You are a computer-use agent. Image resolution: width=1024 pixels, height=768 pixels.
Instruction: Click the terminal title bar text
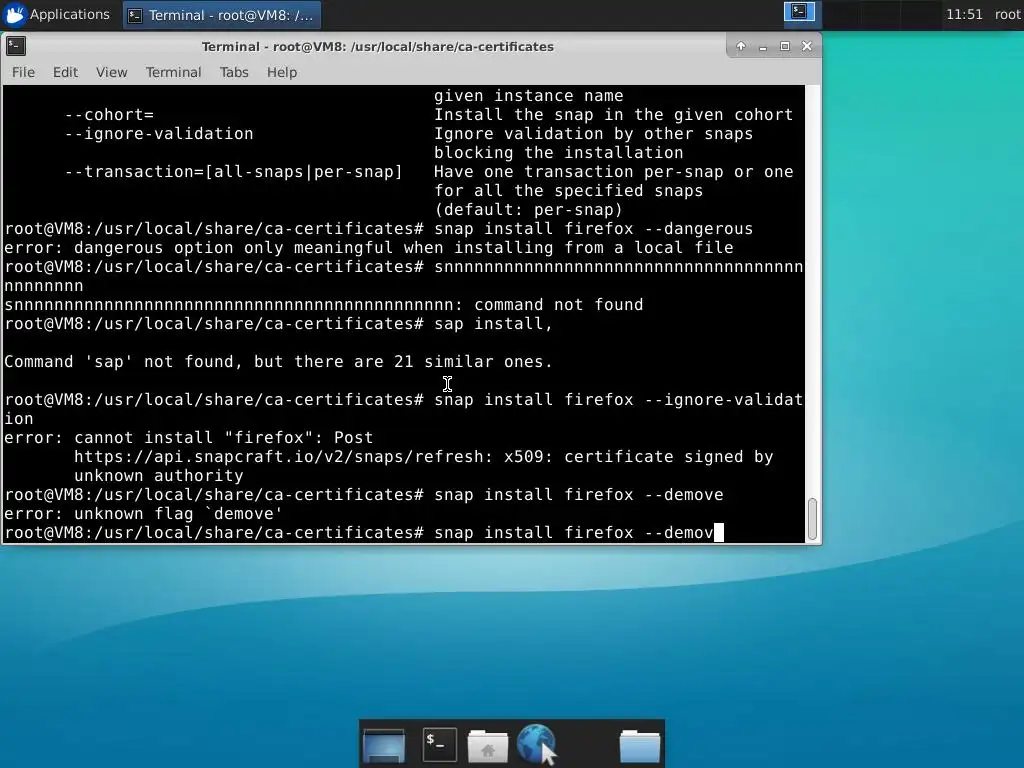[377, 46]
